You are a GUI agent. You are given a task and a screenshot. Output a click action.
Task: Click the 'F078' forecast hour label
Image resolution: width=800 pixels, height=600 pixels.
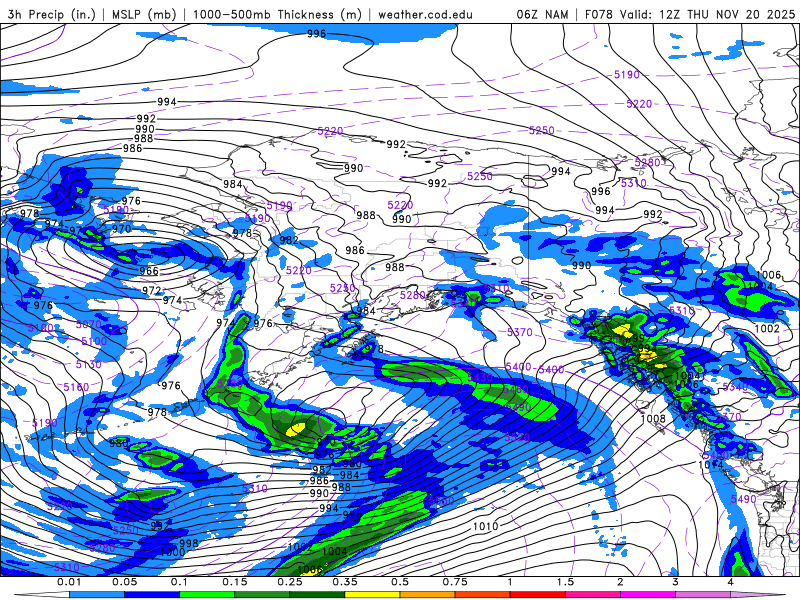tap(598, 14)
